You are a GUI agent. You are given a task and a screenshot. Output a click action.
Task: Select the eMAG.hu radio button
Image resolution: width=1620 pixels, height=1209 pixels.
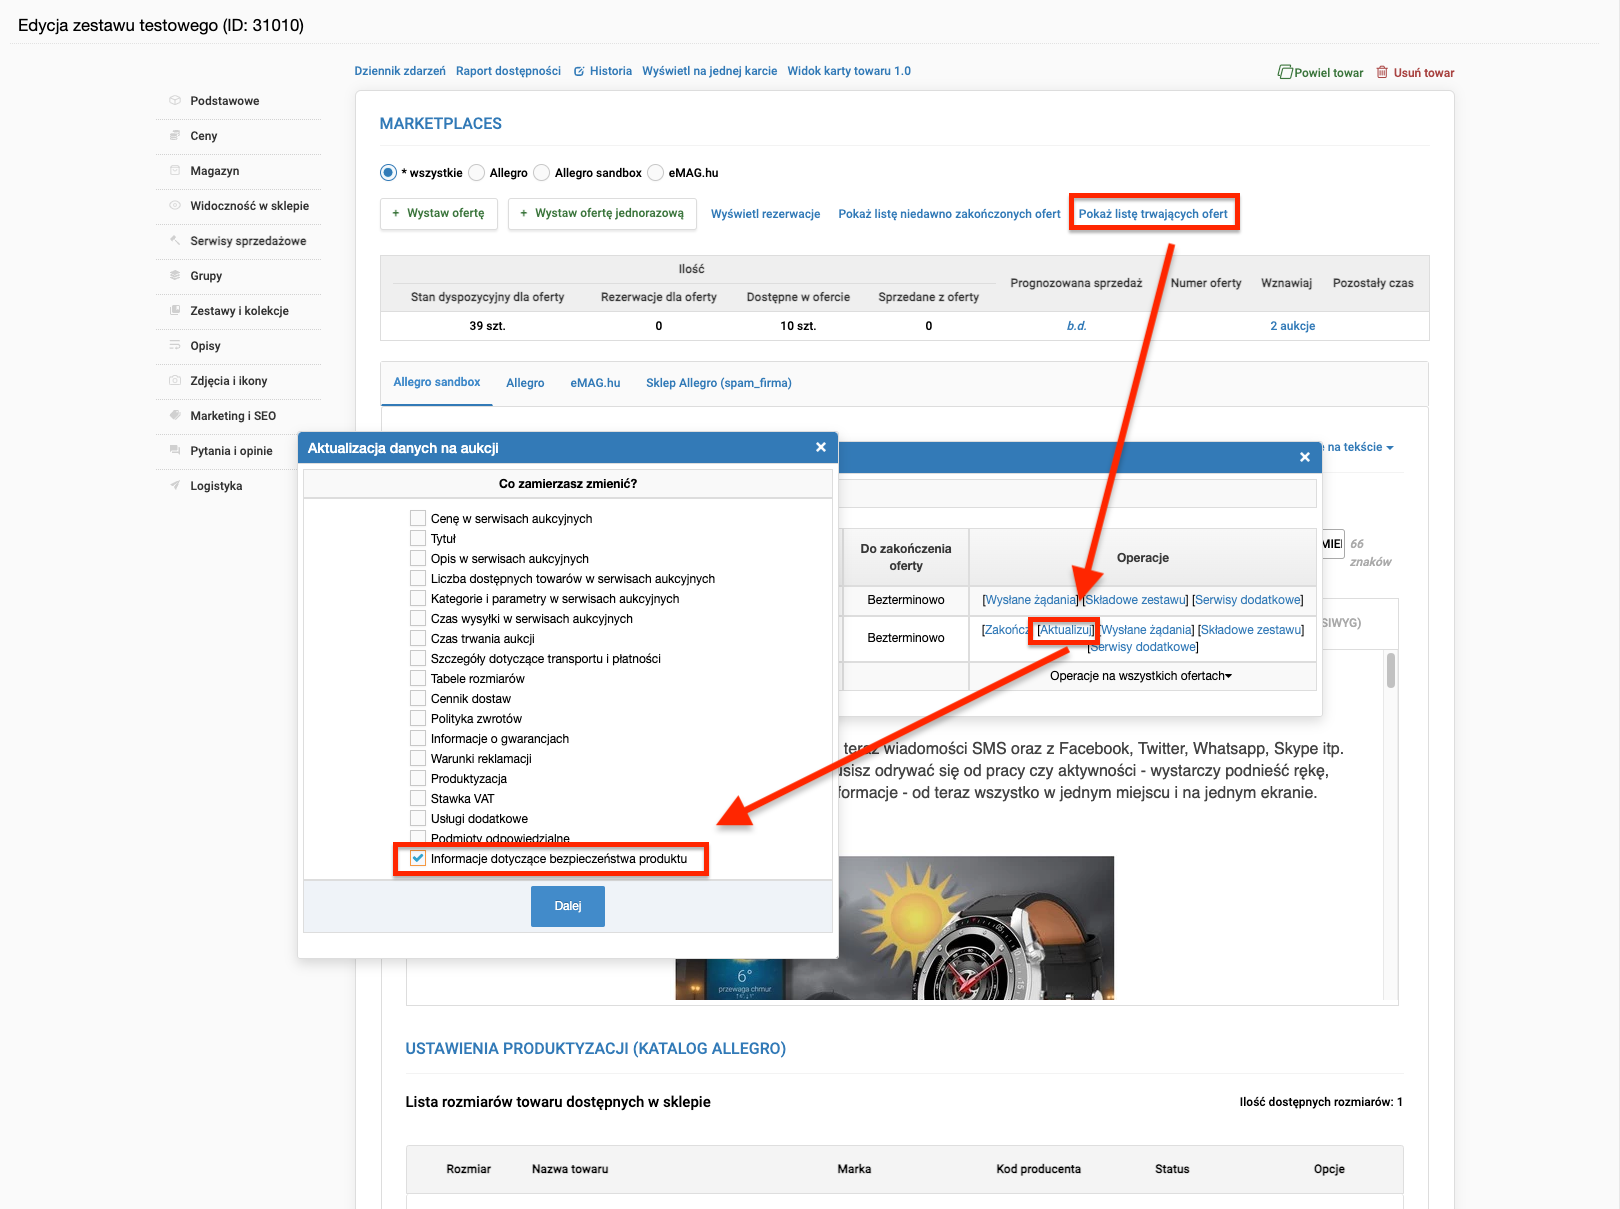click(x=656, y=173)
